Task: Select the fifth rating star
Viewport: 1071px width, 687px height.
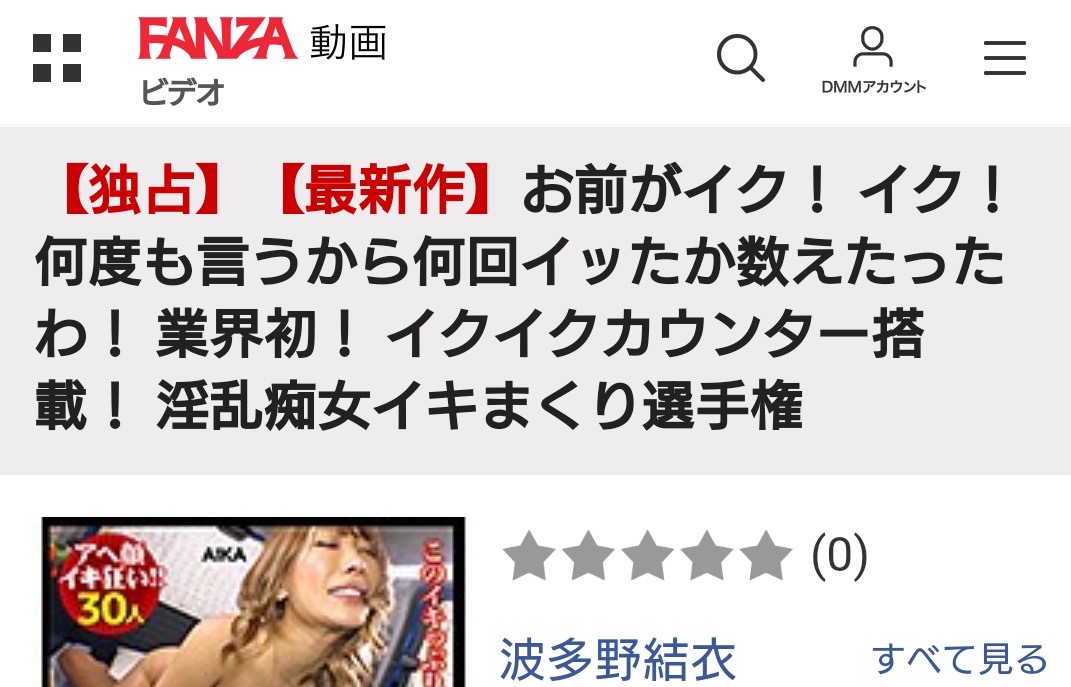Action: tap(766, 556)
